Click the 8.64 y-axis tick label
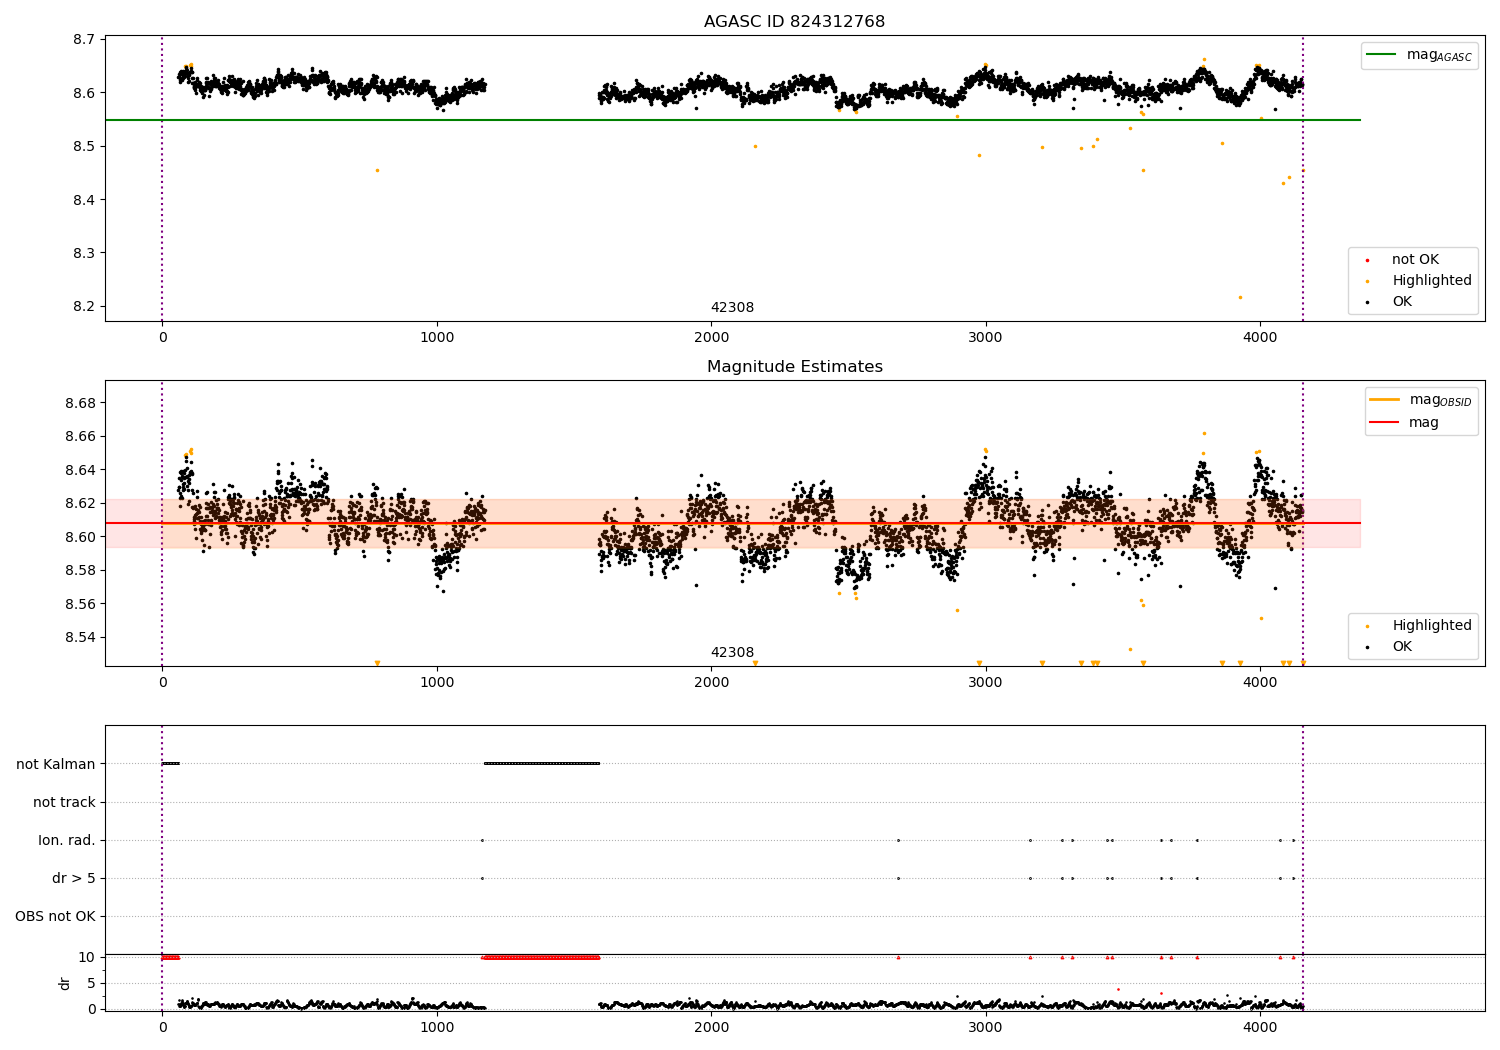This screenshot has height=1050, width=1500. (x=80, y=470)
